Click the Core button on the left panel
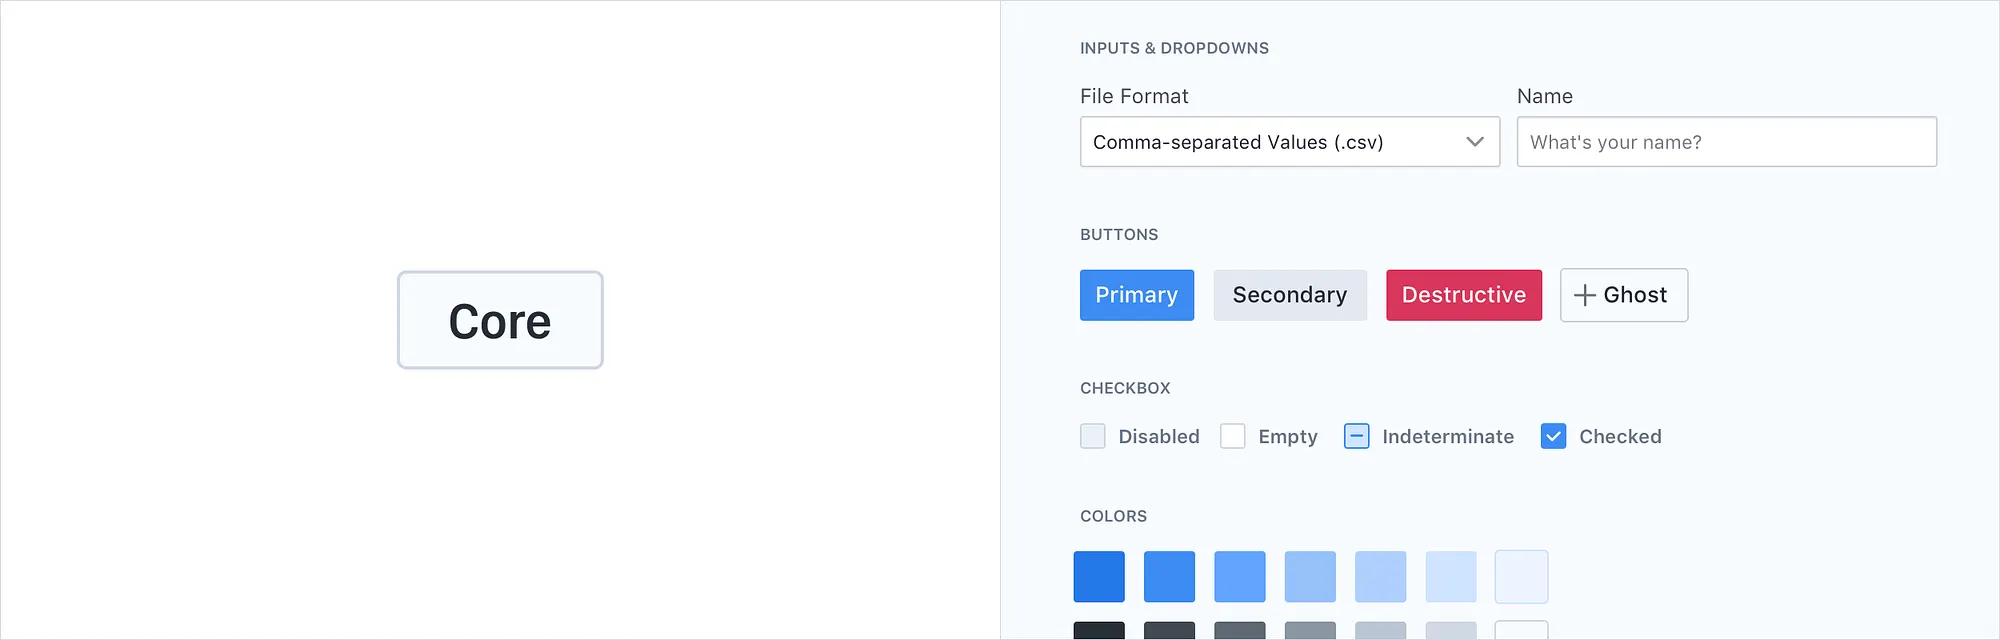The image size is (2000, 640). [x=499, y=320]
